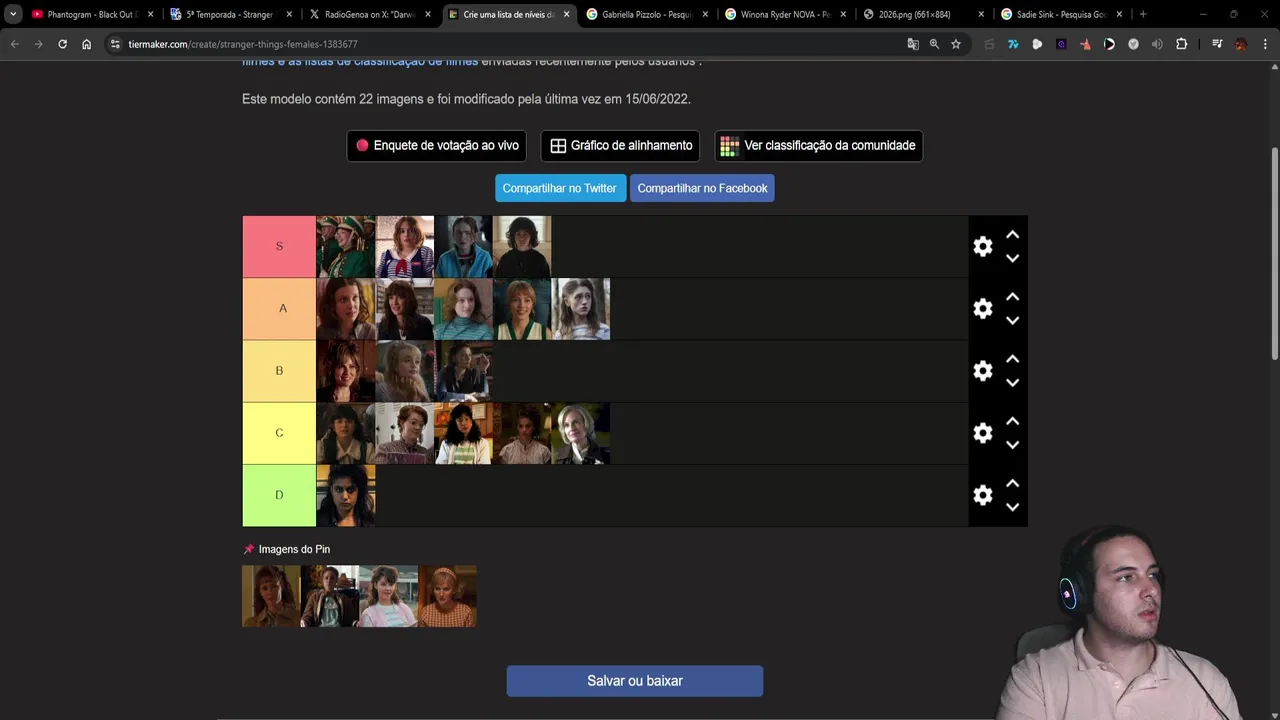This screenshot has height=720, width=1280.
Task: Open media control playlist icon
Action: tap(1217, 44)
